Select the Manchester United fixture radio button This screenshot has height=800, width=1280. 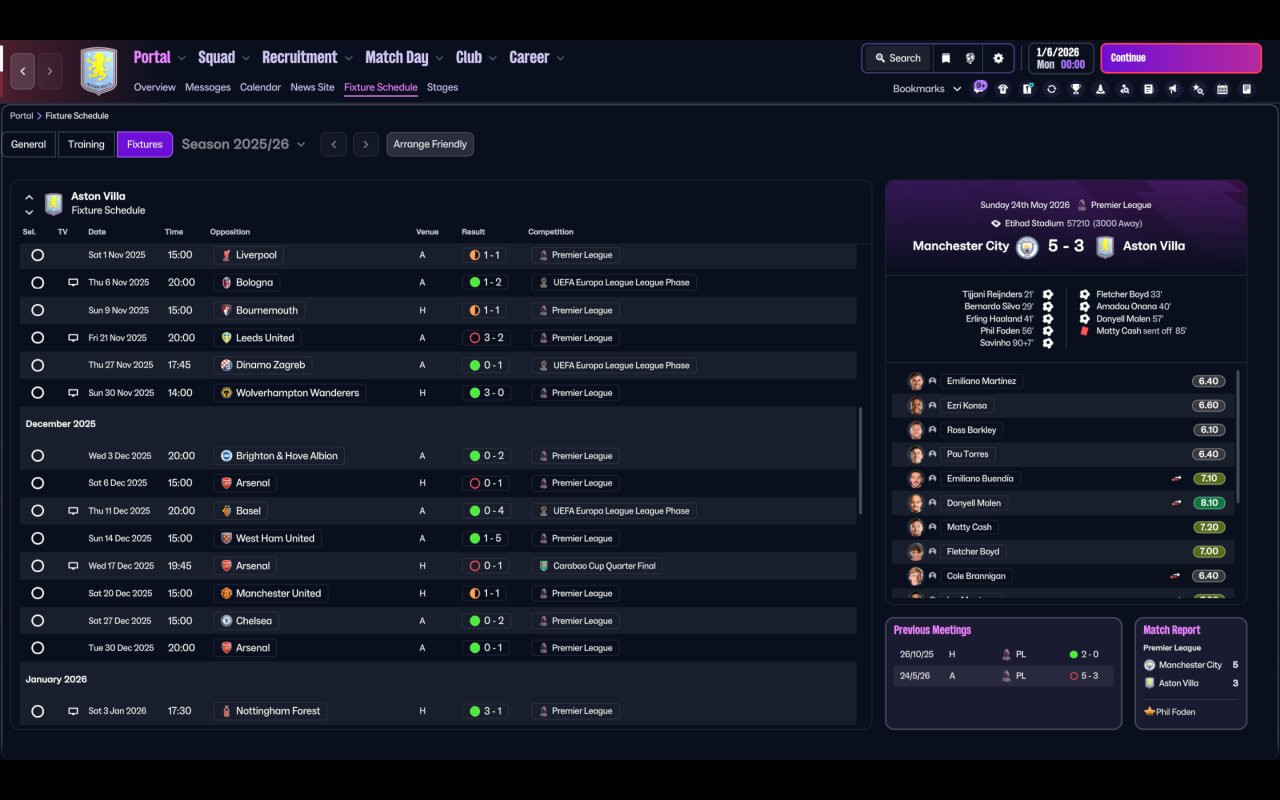point(37,593)
